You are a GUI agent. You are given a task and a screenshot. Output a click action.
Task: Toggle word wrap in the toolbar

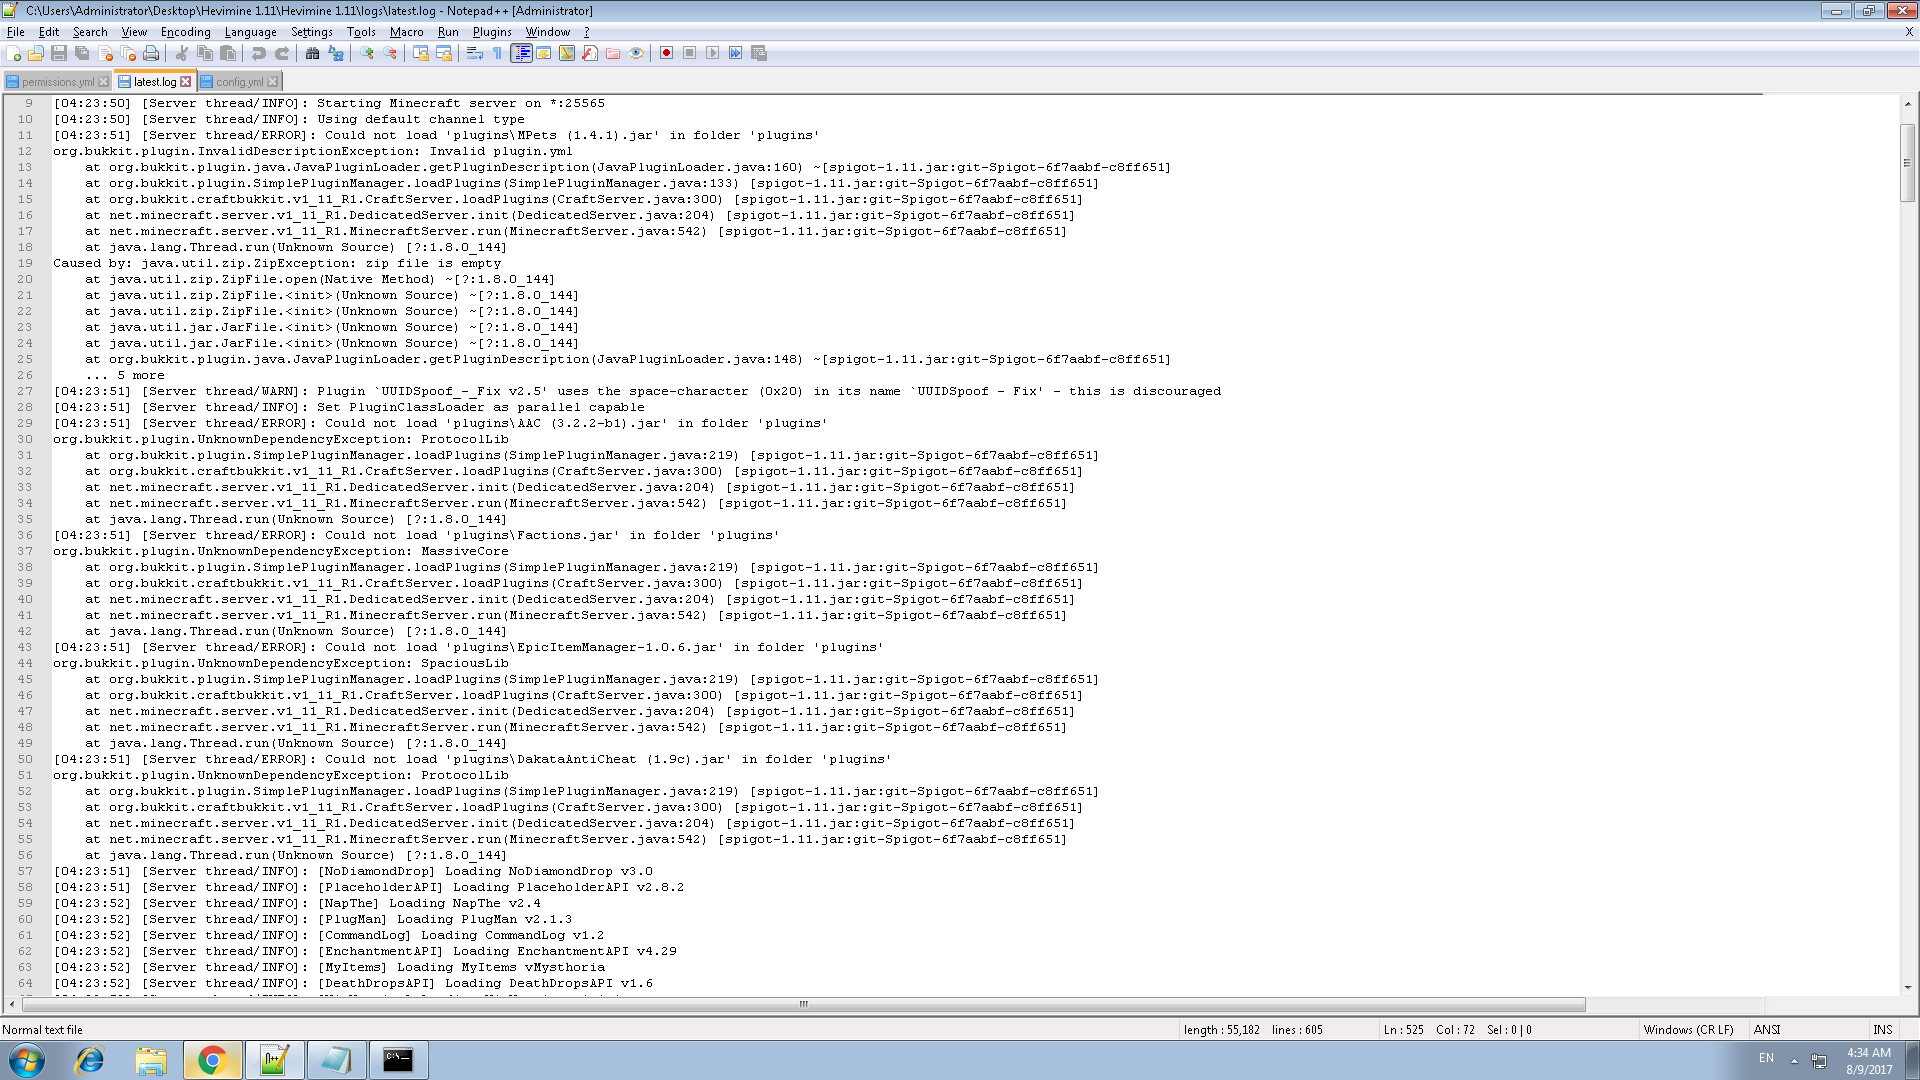[475, 53]
